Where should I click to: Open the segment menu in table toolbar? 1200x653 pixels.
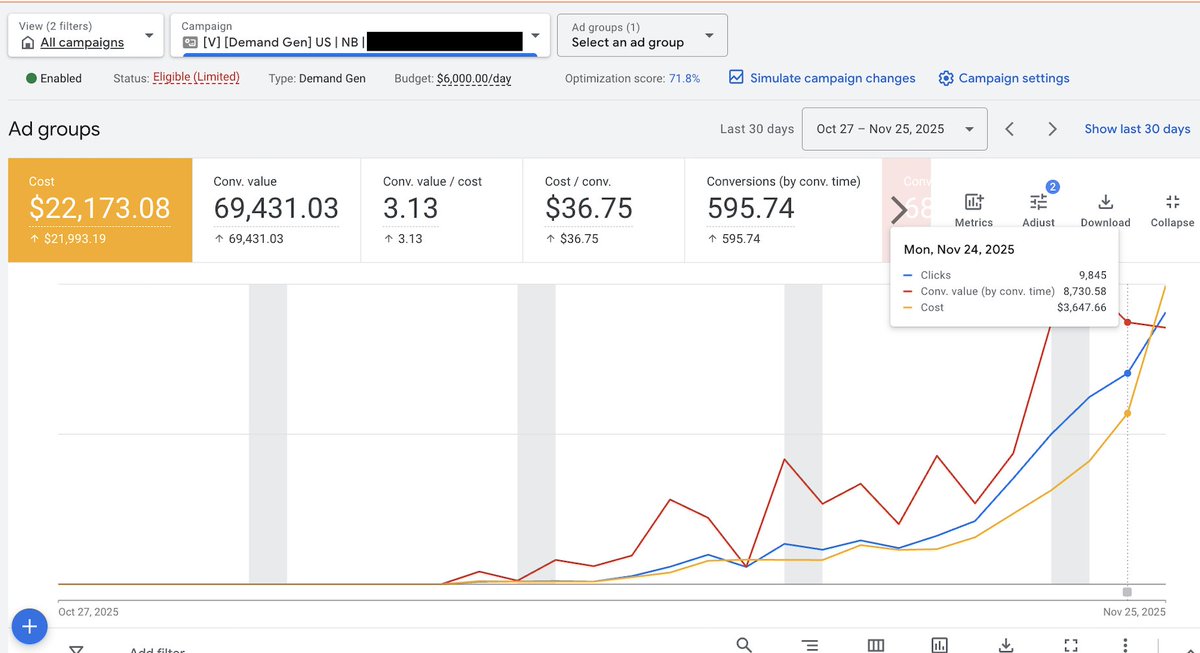point(809,645)
